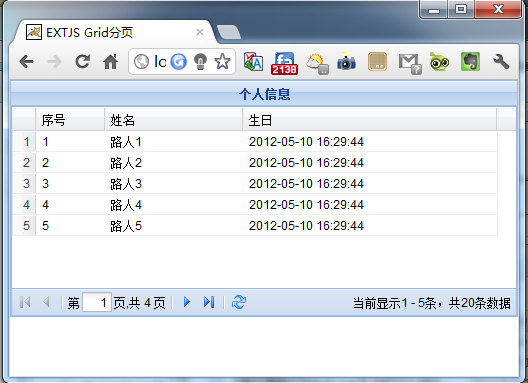This screenshot has height=383, width=528.
Task: Sort by the 生日 column header
Action: tap(369, 120)
